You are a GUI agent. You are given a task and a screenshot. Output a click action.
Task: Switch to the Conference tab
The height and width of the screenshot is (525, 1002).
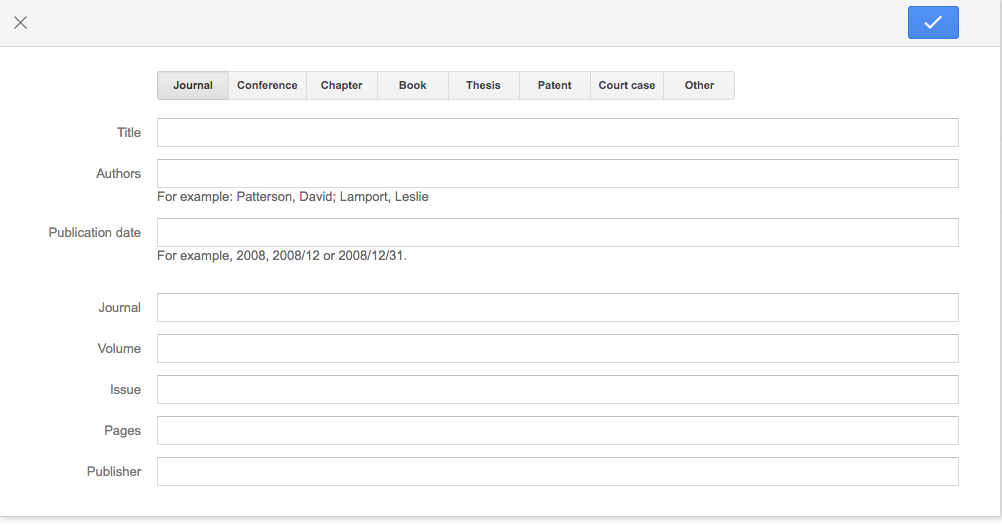pyautogui.click(x=267, y=86)
